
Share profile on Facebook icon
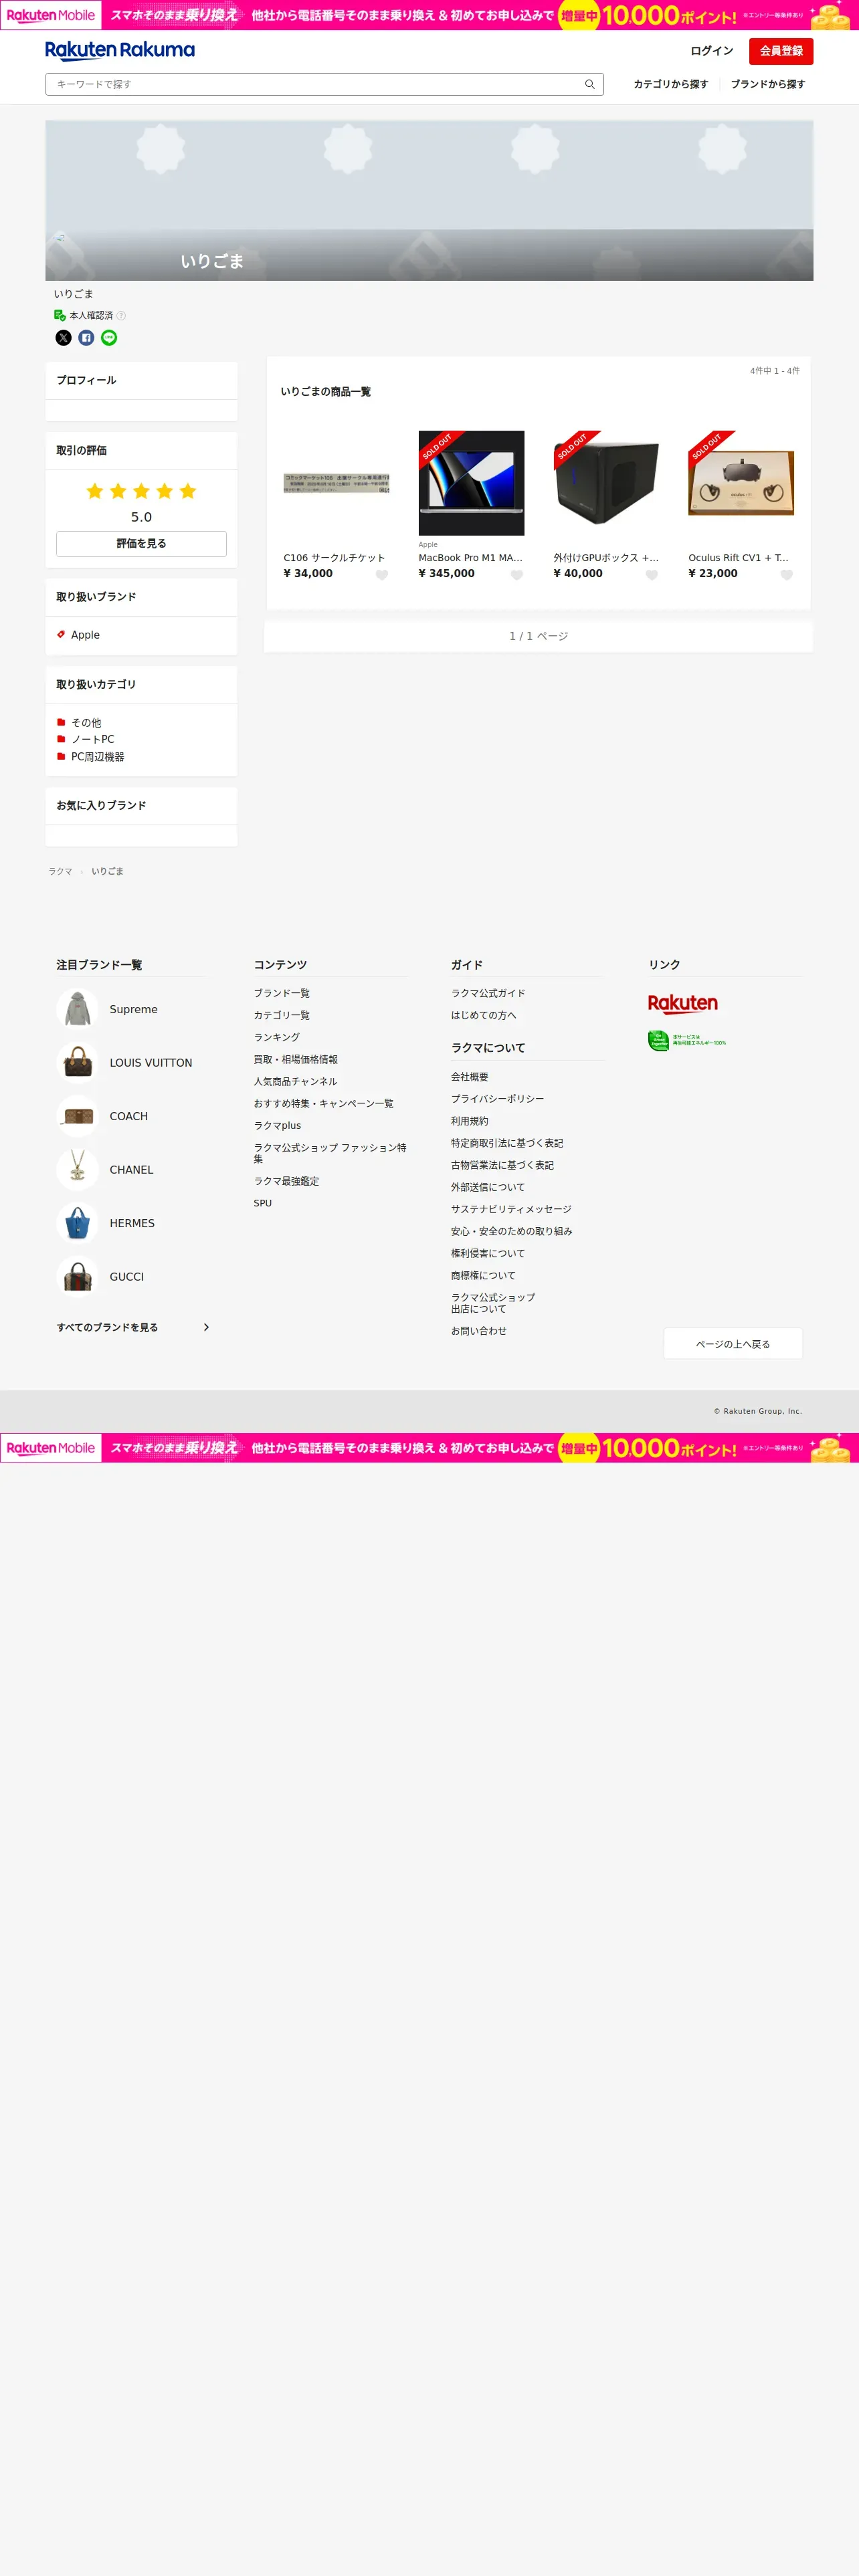(x=86, y=338)
